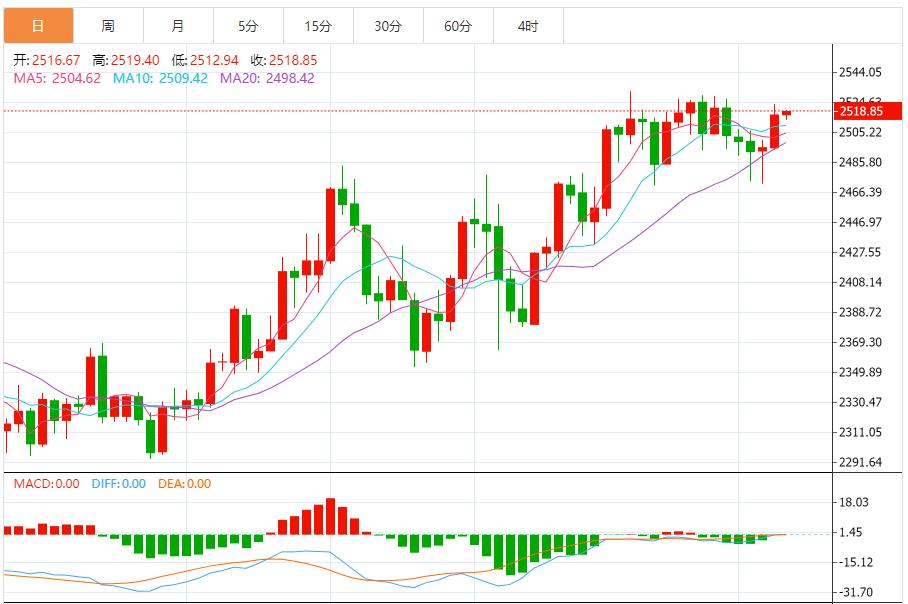The width and height of the screenshot is (908, 604).
Task: Switch to the 4时 four-hour tab
Action: pos(528,26)
